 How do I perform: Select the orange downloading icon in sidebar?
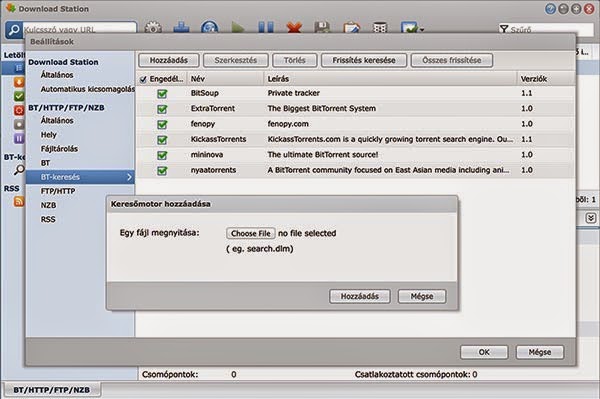[x=19, y=82]
